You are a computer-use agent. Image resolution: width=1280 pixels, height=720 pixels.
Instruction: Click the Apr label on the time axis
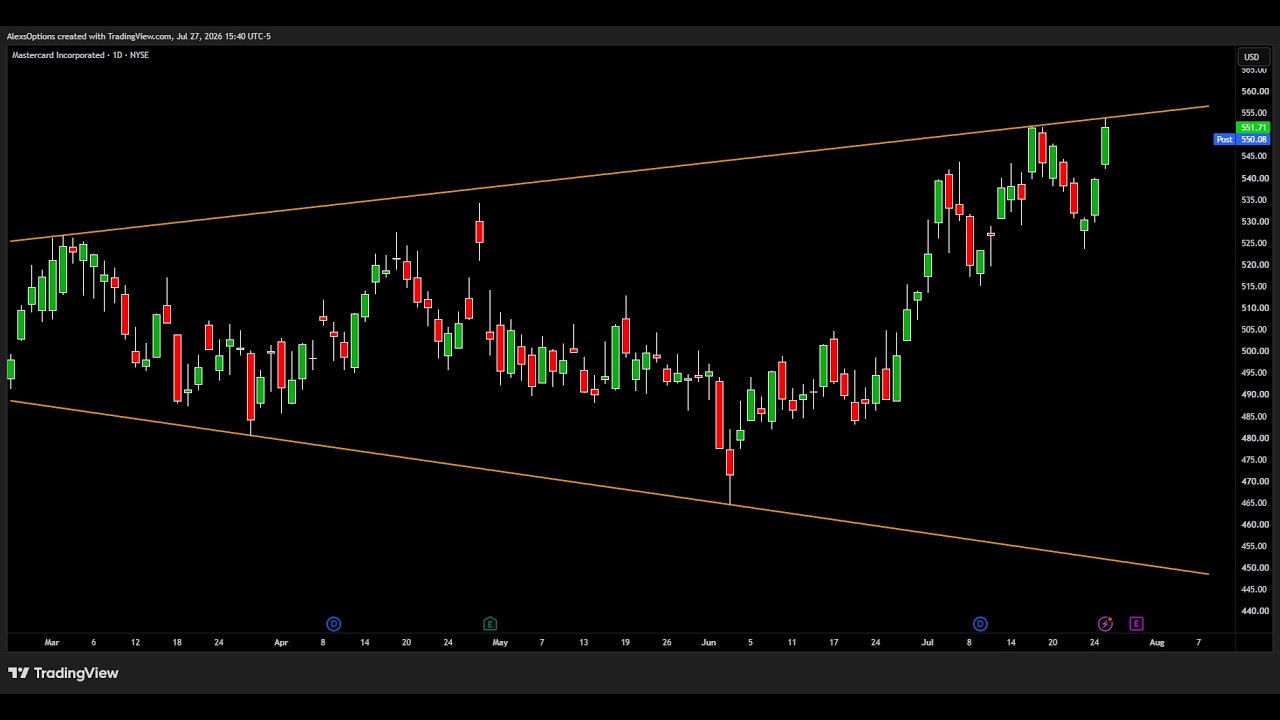click(x=281, y=643)
